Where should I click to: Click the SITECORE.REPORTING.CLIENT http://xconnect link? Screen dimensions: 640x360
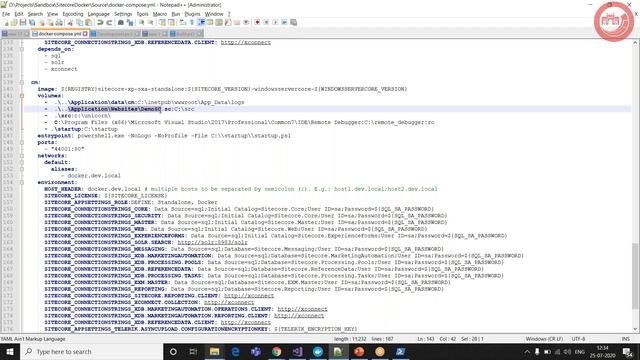pos(249,296)
